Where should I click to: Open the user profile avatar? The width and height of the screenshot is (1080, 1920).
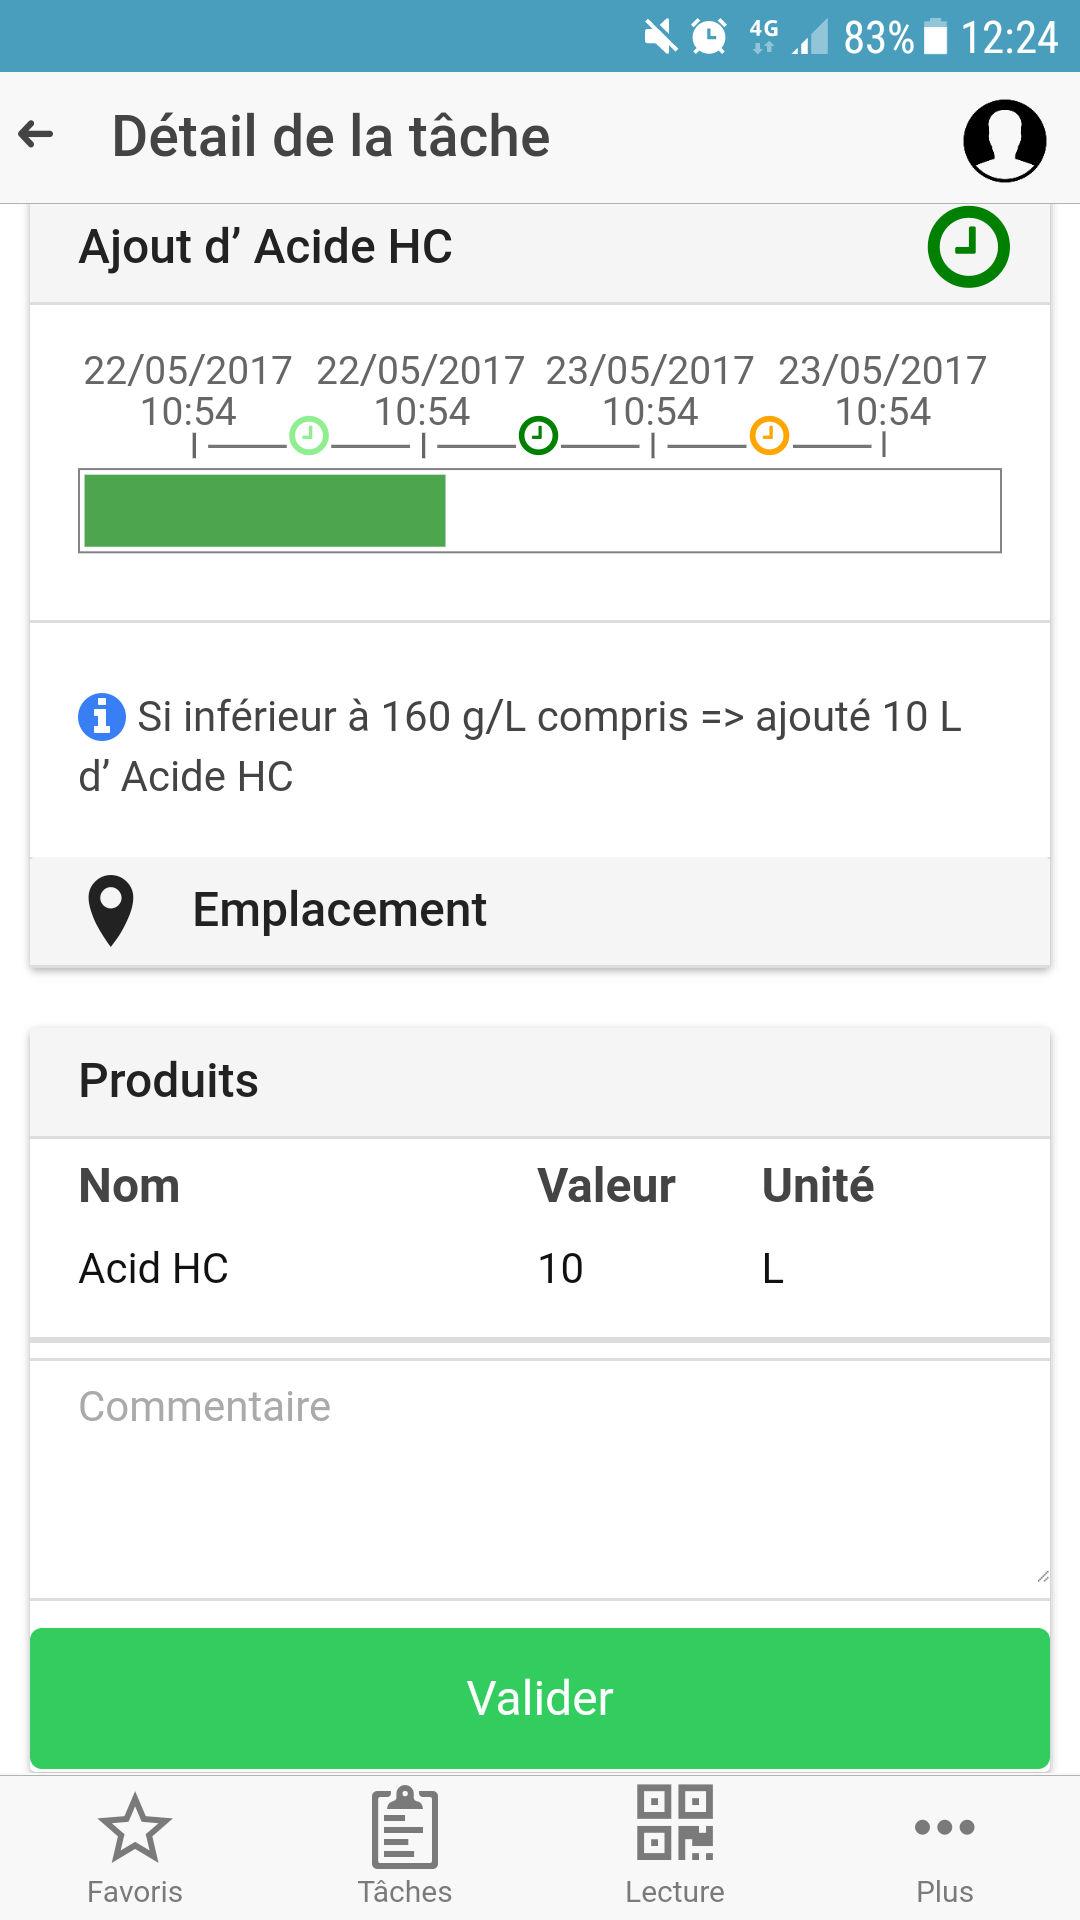[1004, 140]
